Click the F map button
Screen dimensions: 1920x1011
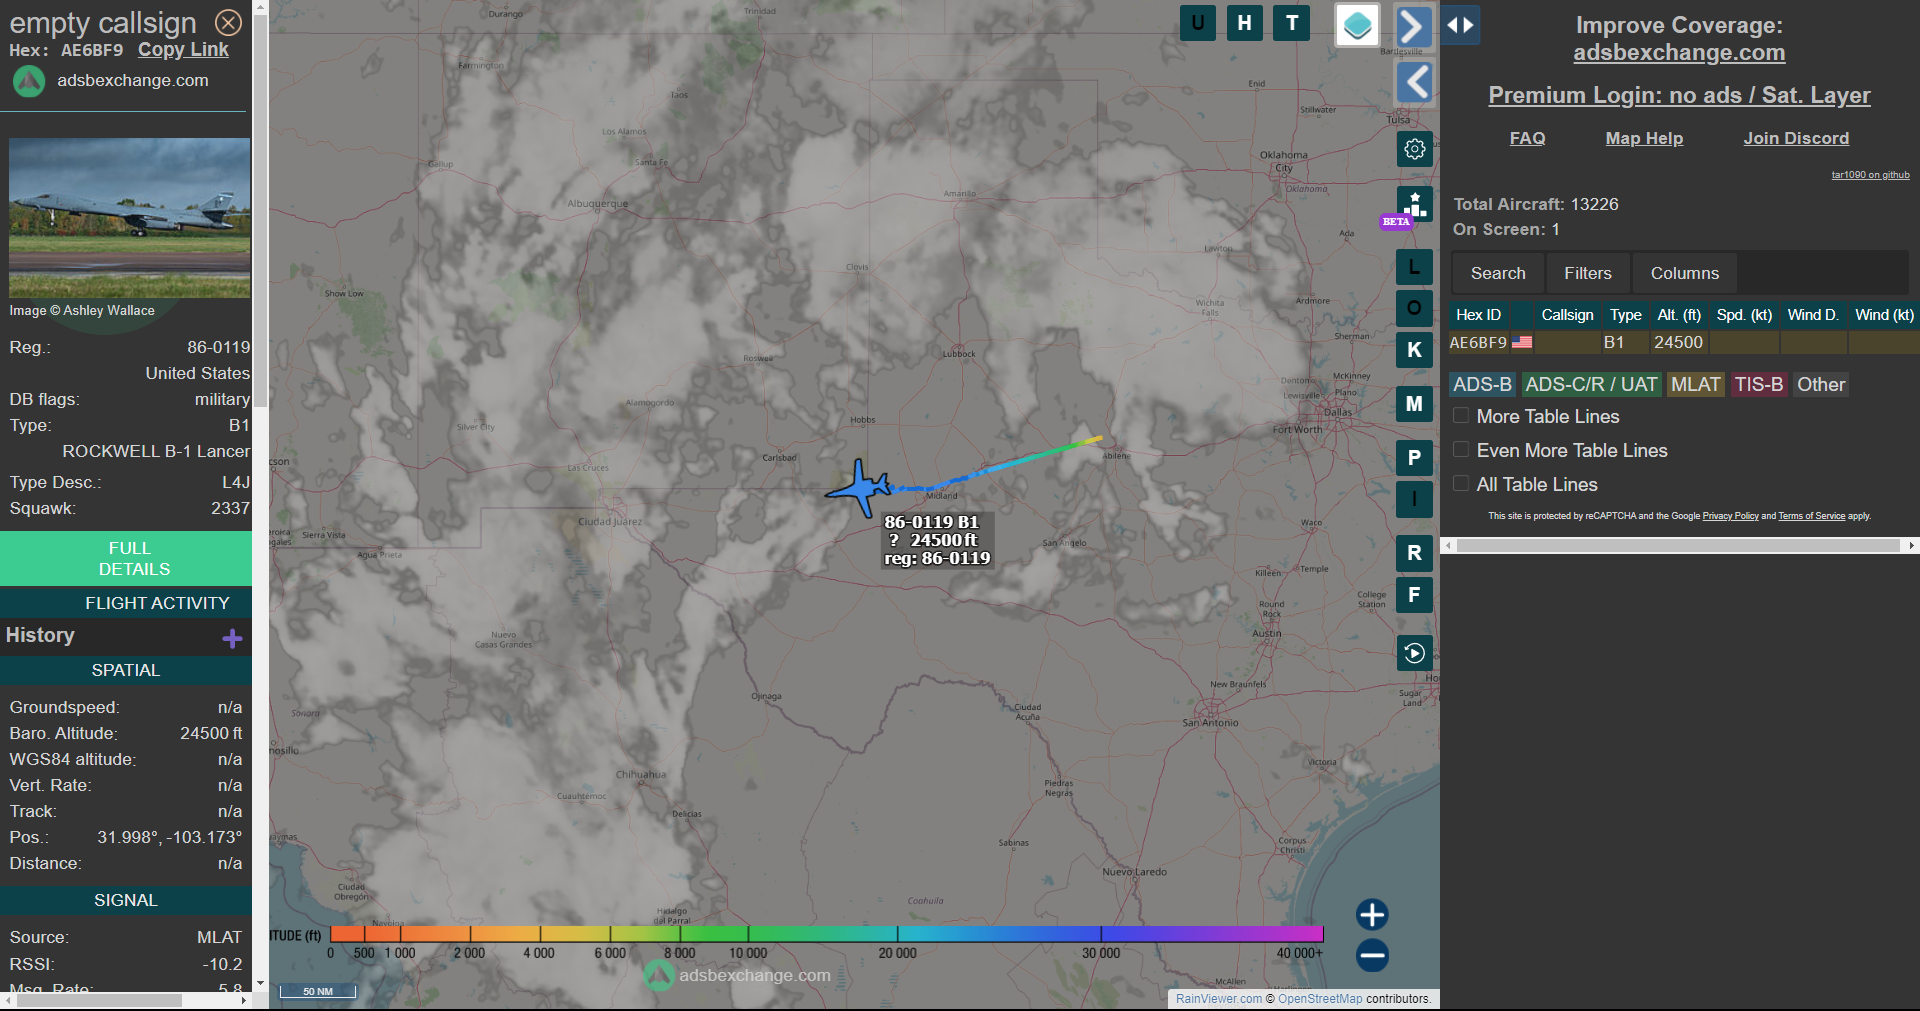(1414, 595)
